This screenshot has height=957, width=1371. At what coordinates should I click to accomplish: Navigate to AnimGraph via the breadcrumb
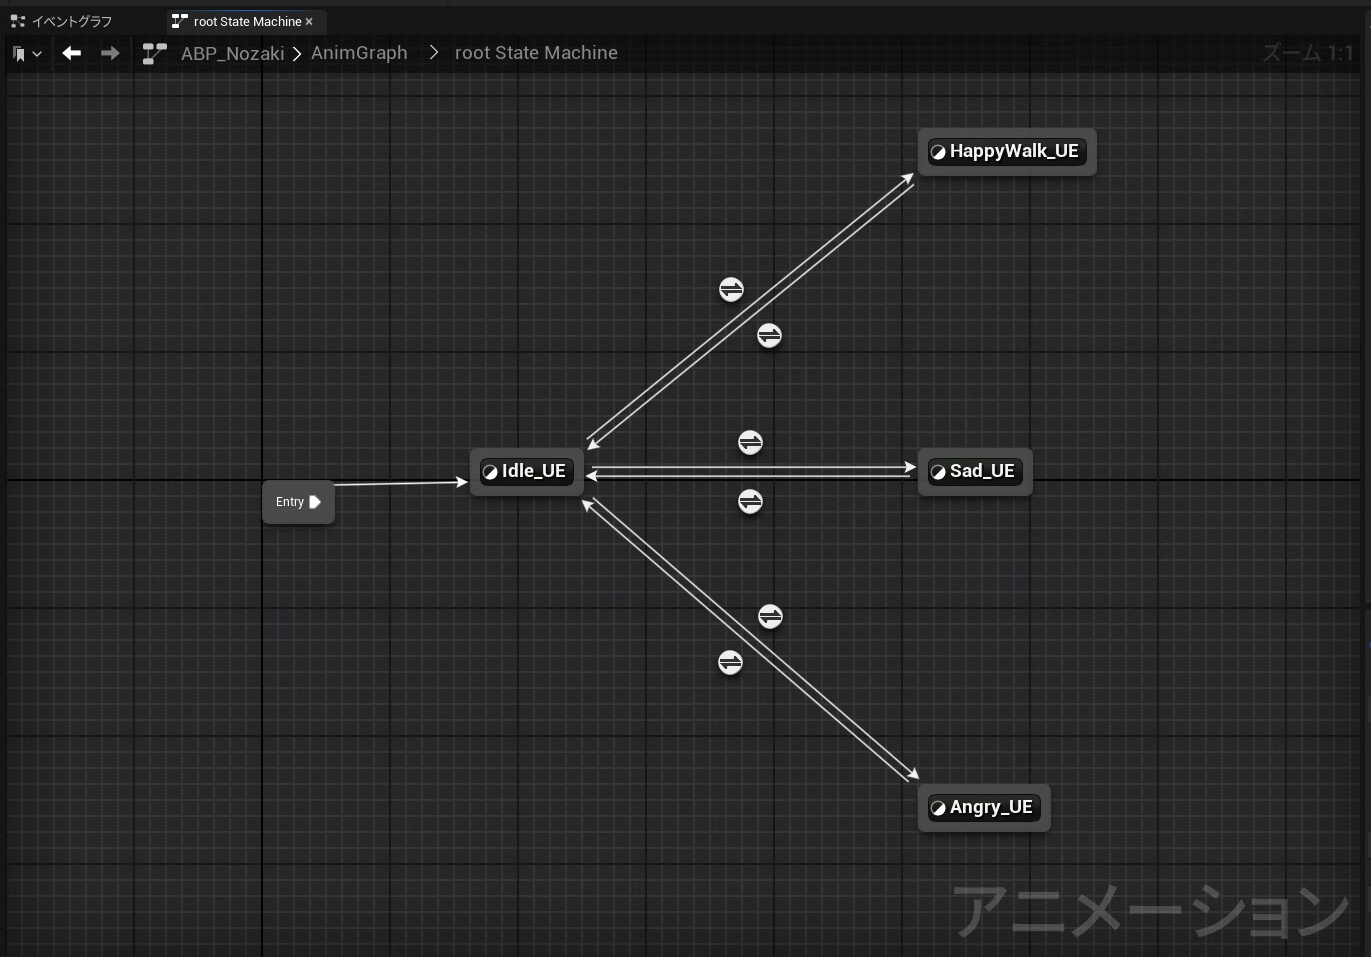359,53
